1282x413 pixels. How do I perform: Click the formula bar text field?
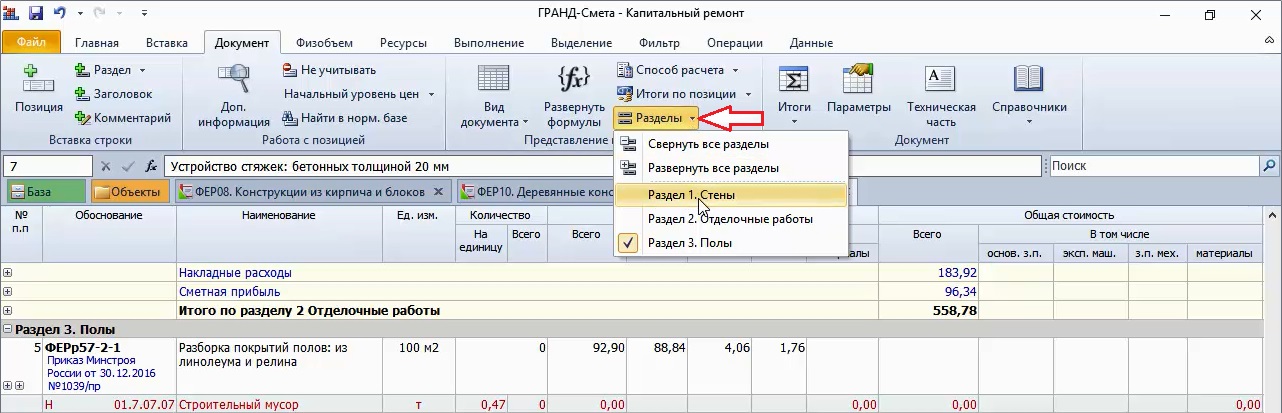(605, 166)
